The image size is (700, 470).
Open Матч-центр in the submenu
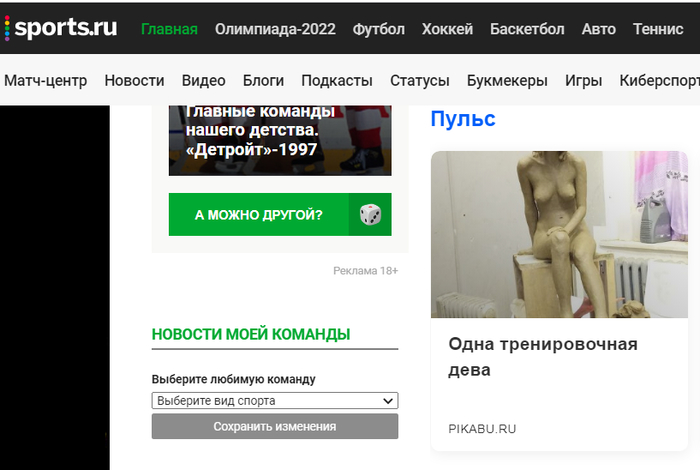point(46,81)
